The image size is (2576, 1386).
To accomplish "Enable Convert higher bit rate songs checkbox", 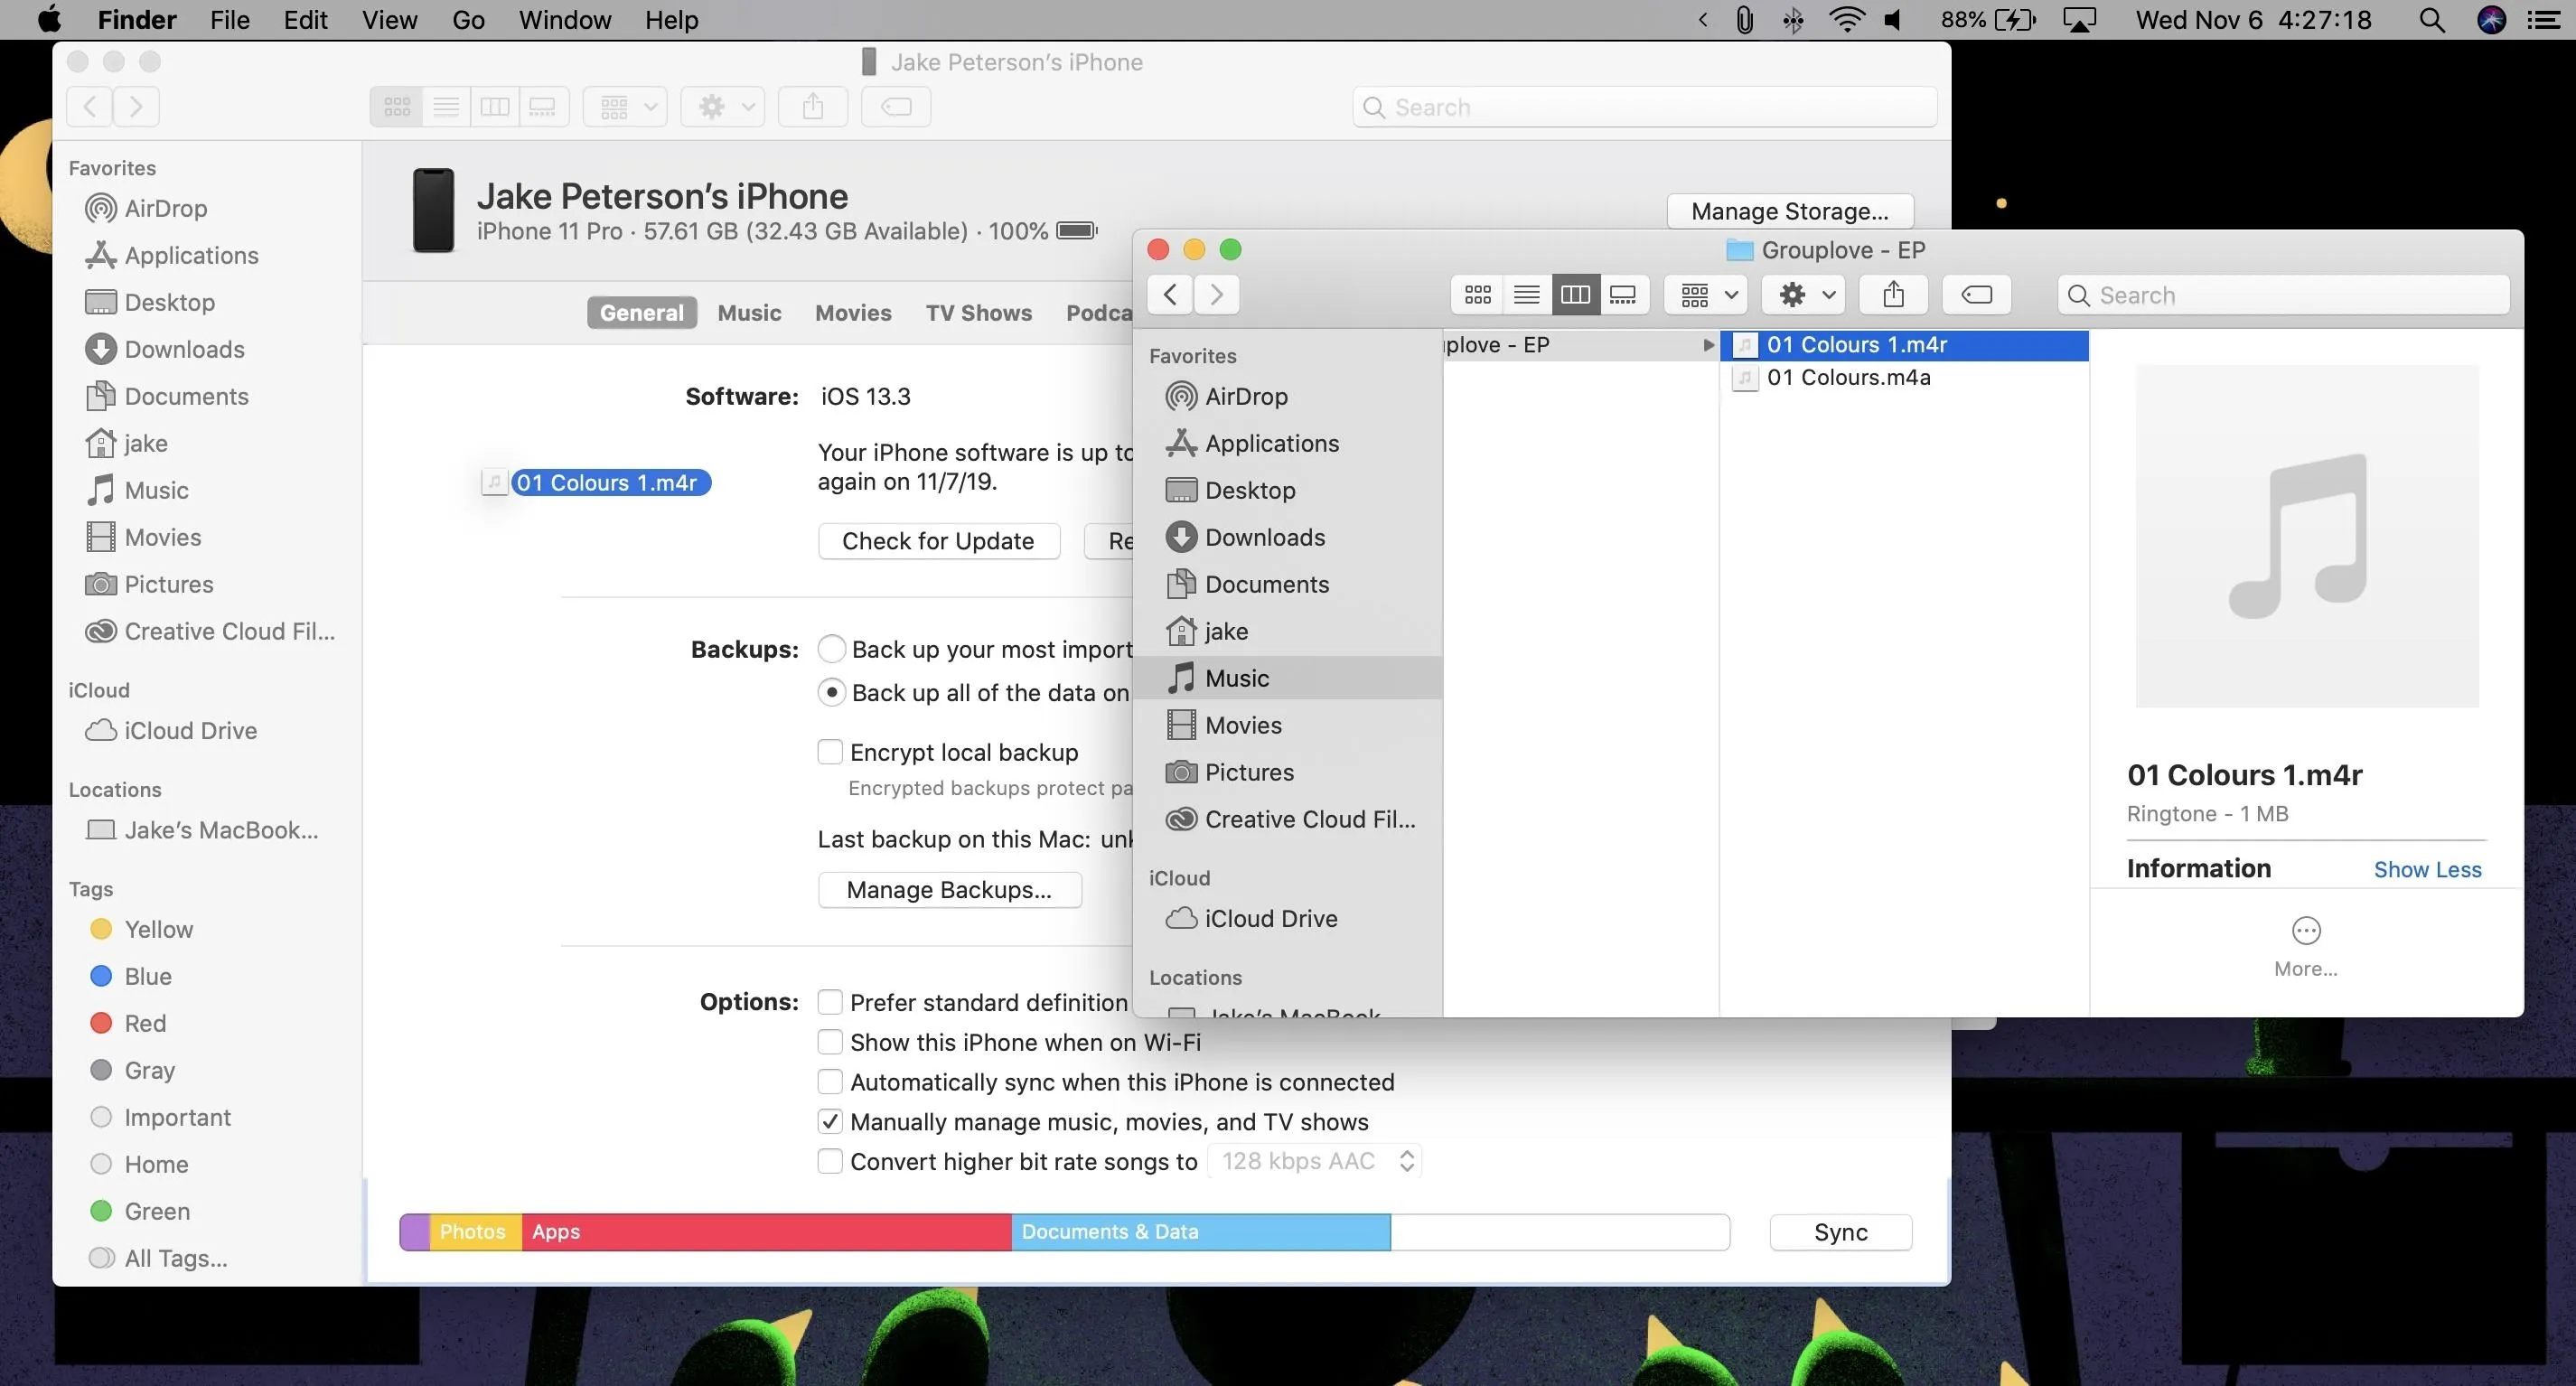I will click(x=830, y=1161).
